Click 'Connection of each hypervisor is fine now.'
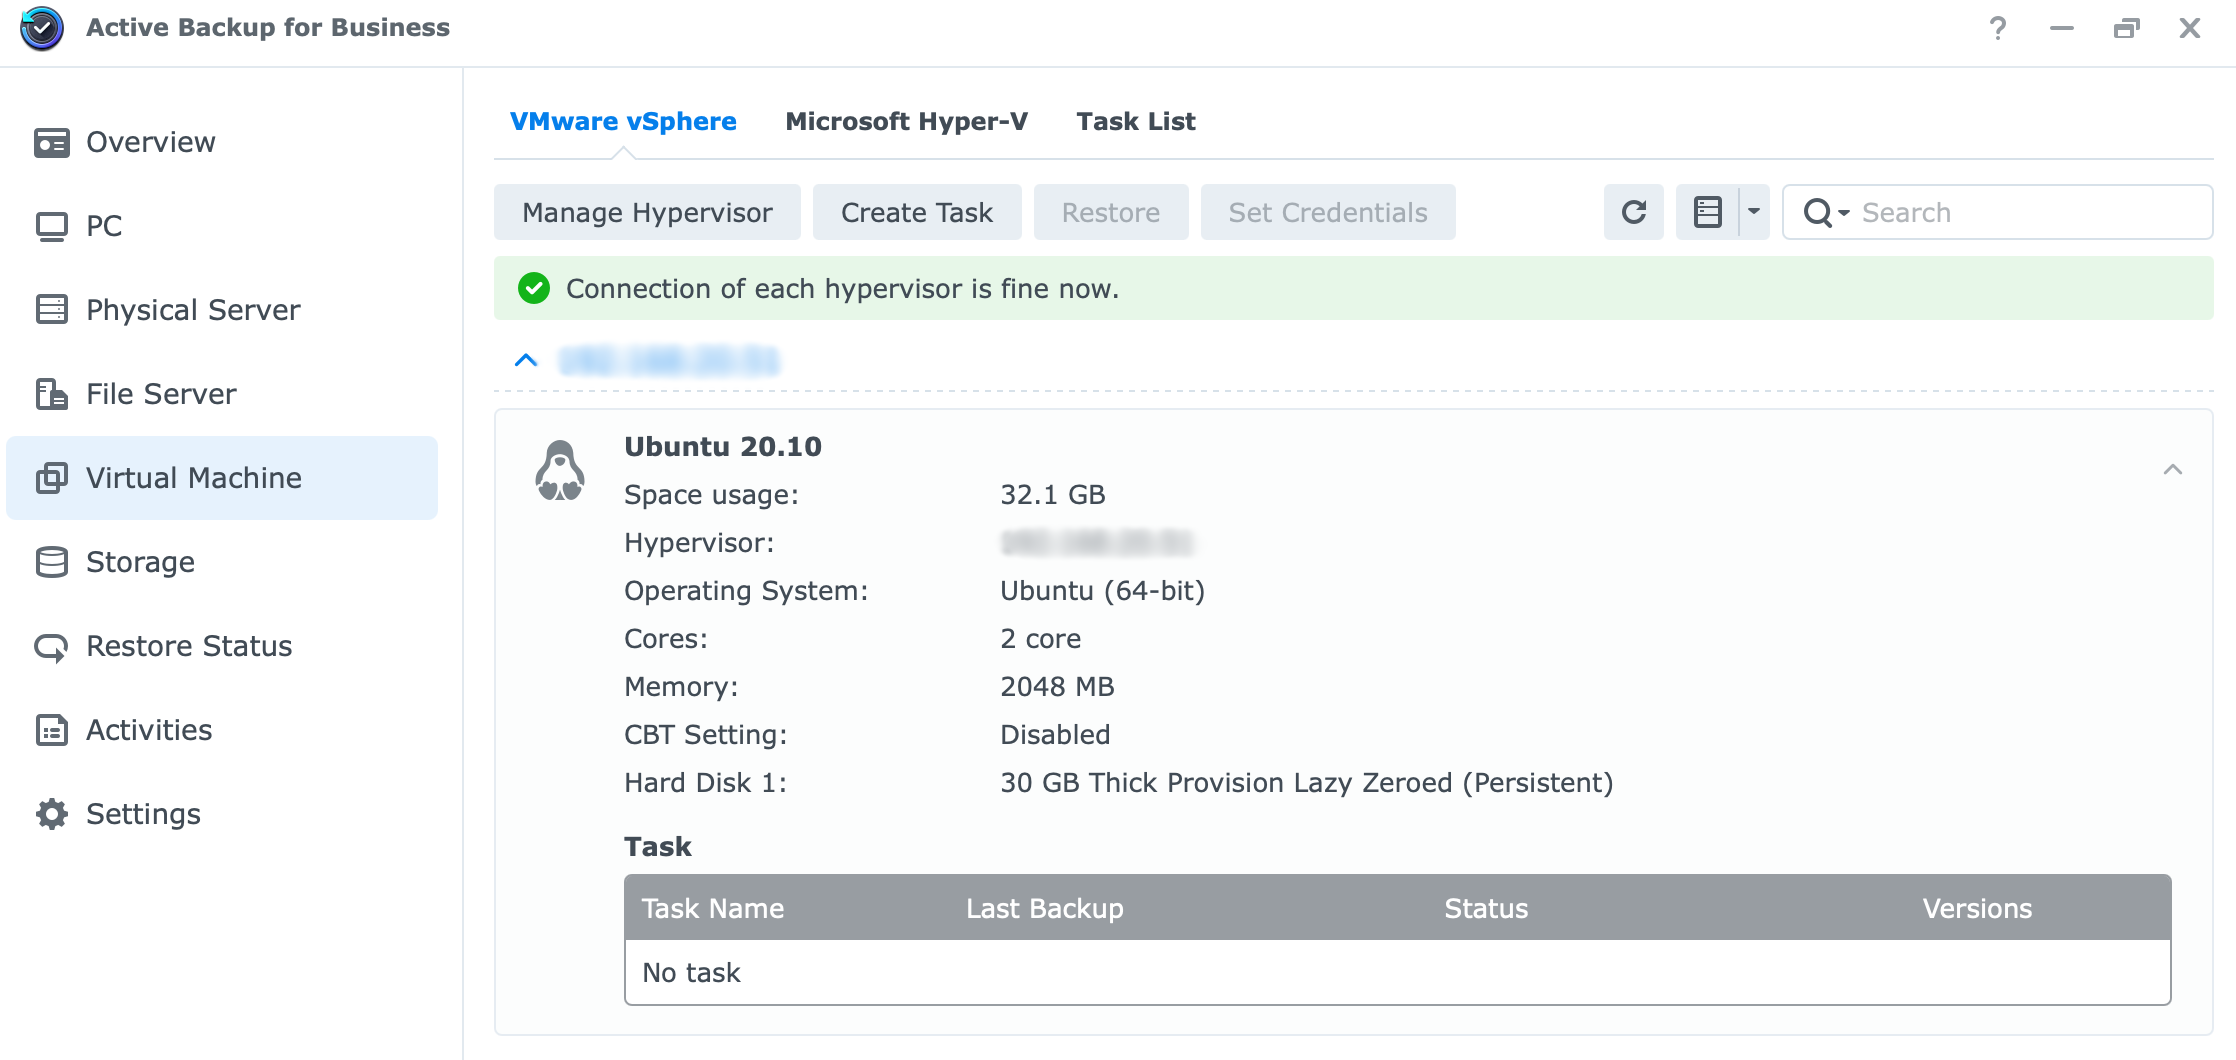The image size is (2236, 1060). click(842, 289)
